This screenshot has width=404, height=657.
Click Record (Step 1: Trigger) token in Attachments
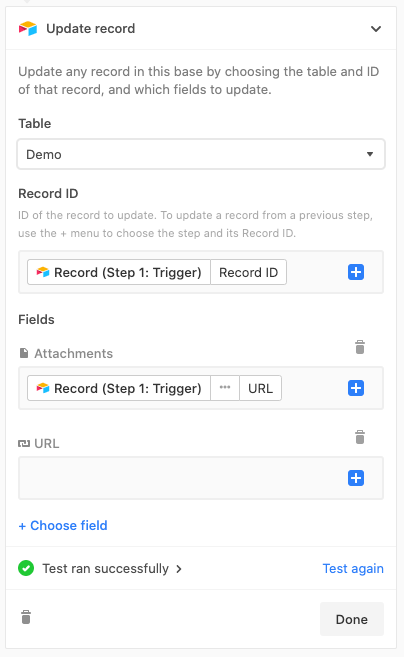[119, 388]
